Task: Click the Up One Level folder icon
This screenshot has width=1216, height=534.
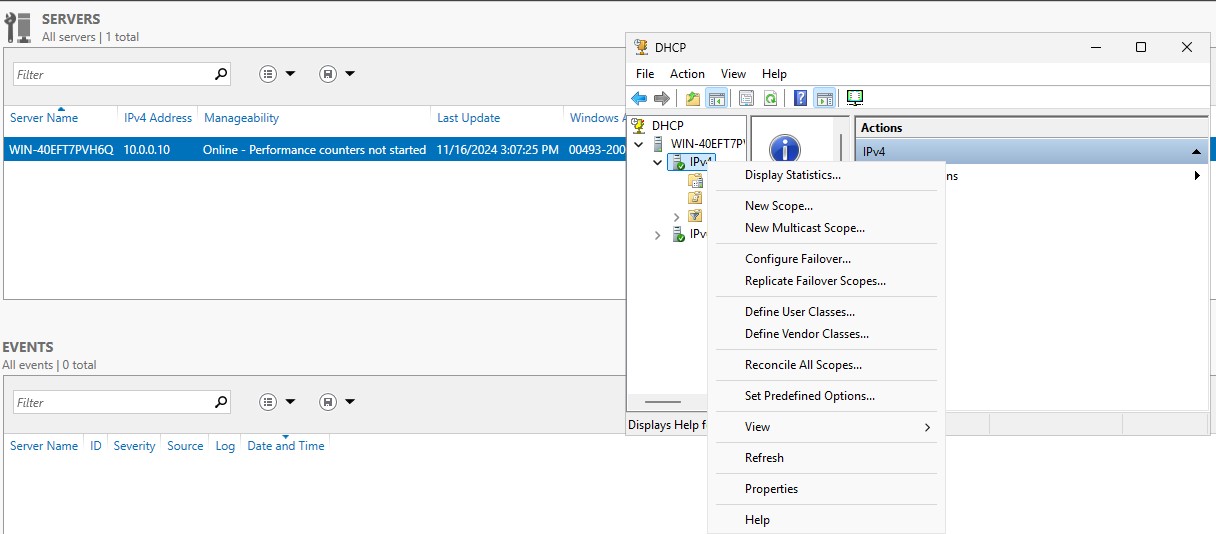Action: pos(693,98)
